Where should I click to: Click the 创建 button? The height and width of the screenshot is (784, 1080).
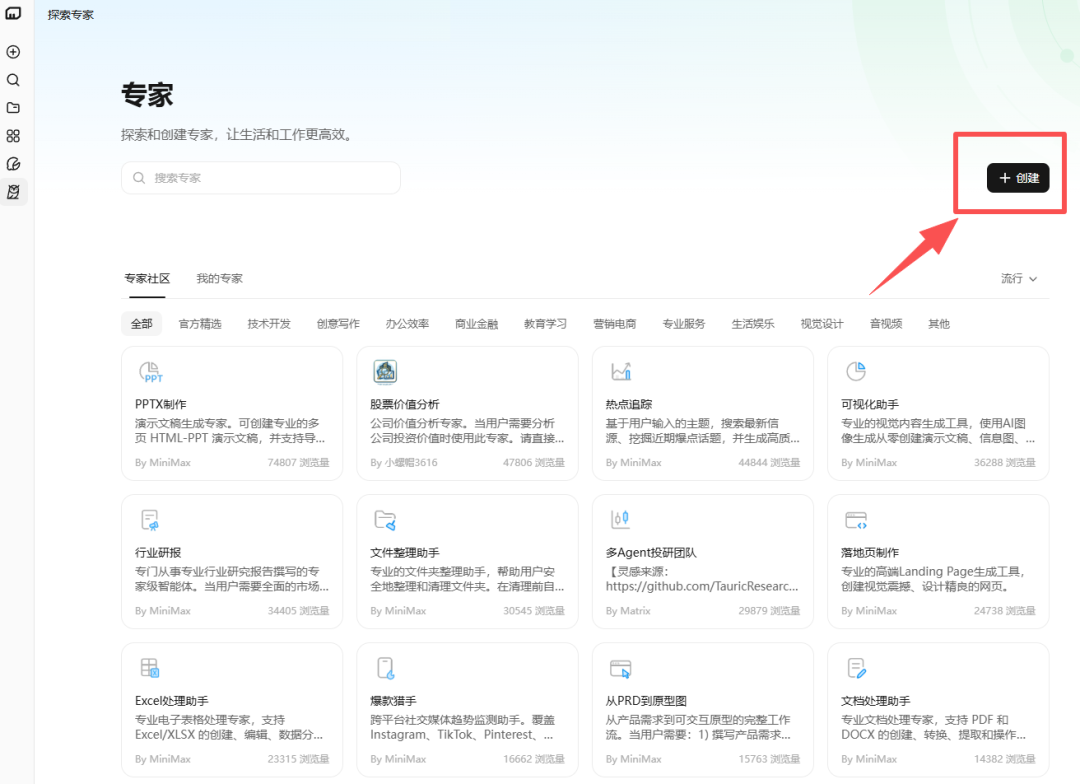click(1017, 177)
